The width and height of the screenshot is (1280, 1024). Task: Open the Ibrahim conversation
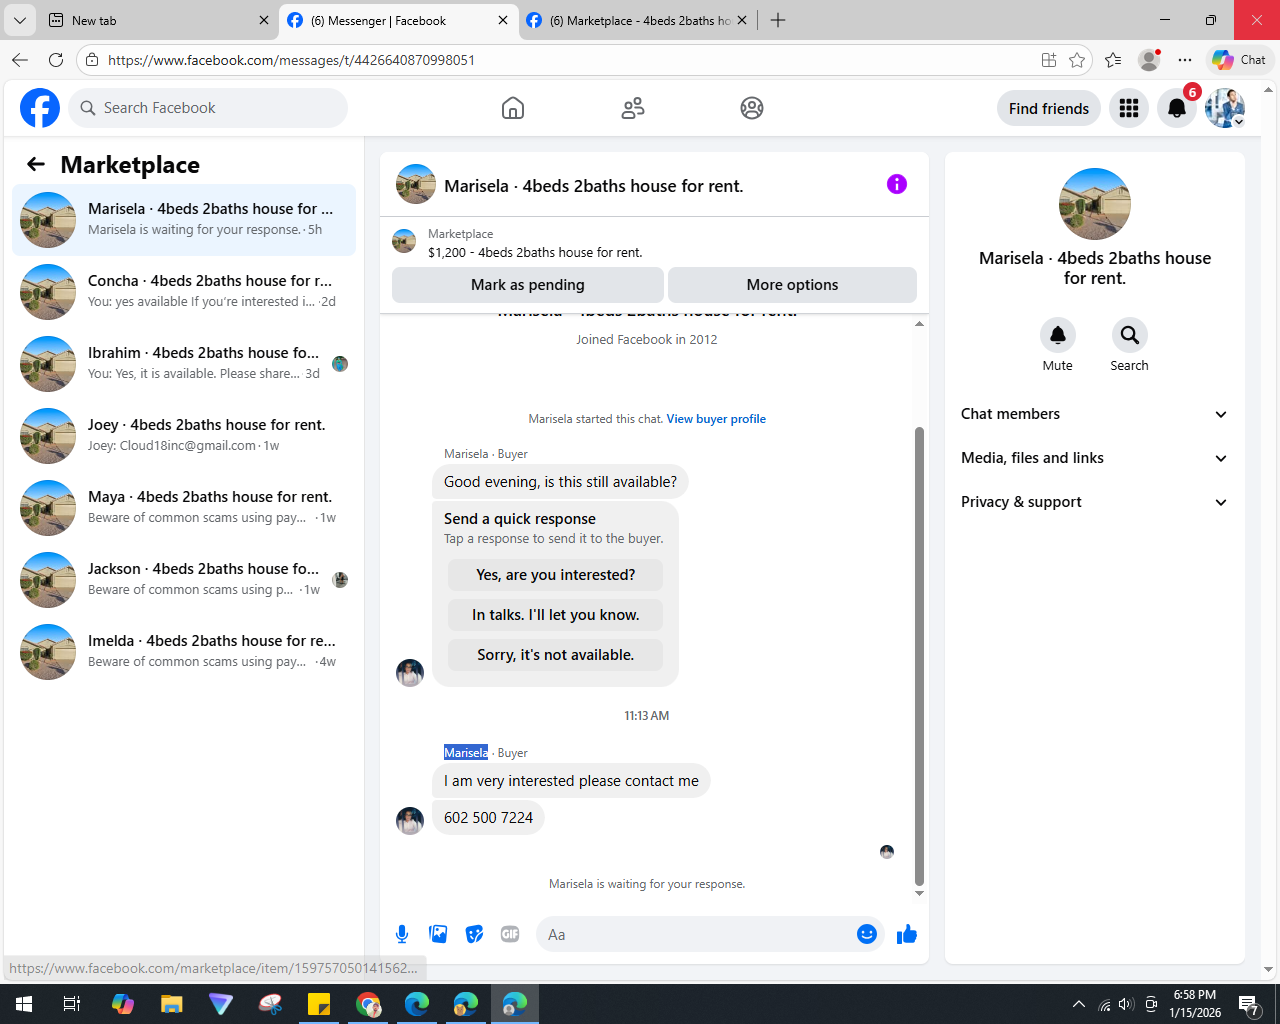pyautogui.click(x=184, y=364)
